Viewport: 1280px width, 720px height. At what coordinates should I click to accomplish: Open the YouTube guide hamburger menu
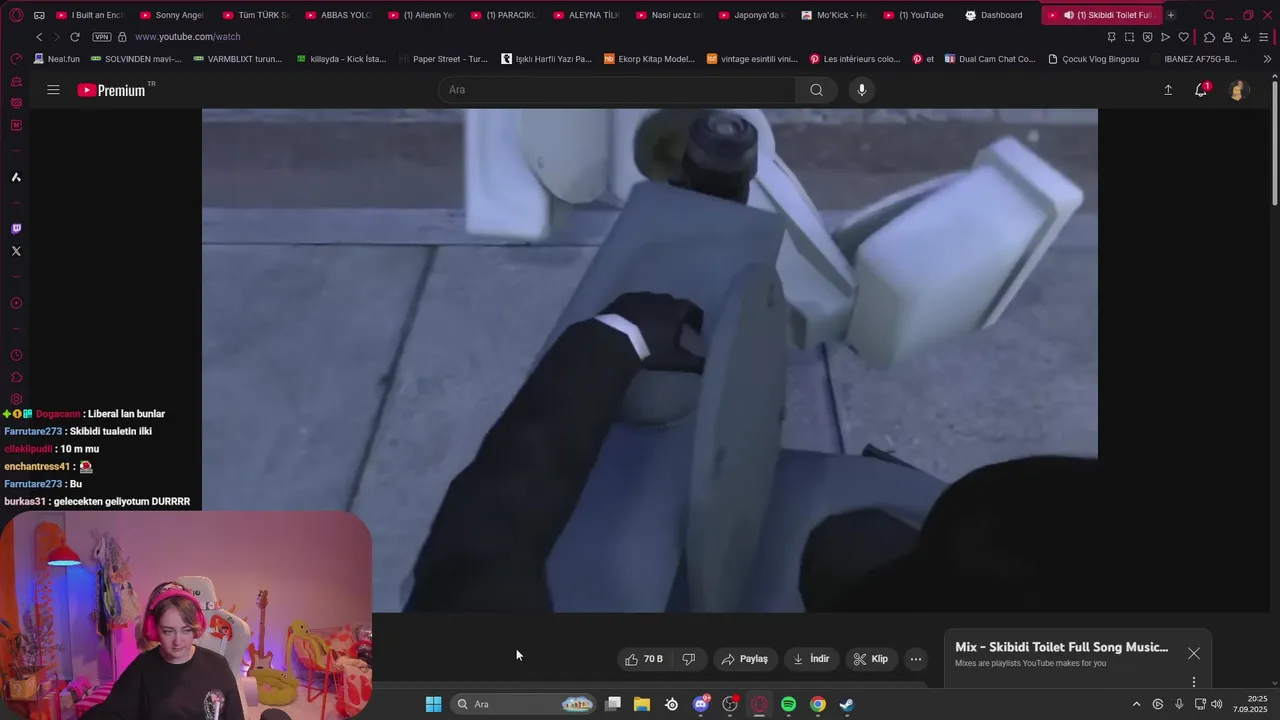pos(53,90)
